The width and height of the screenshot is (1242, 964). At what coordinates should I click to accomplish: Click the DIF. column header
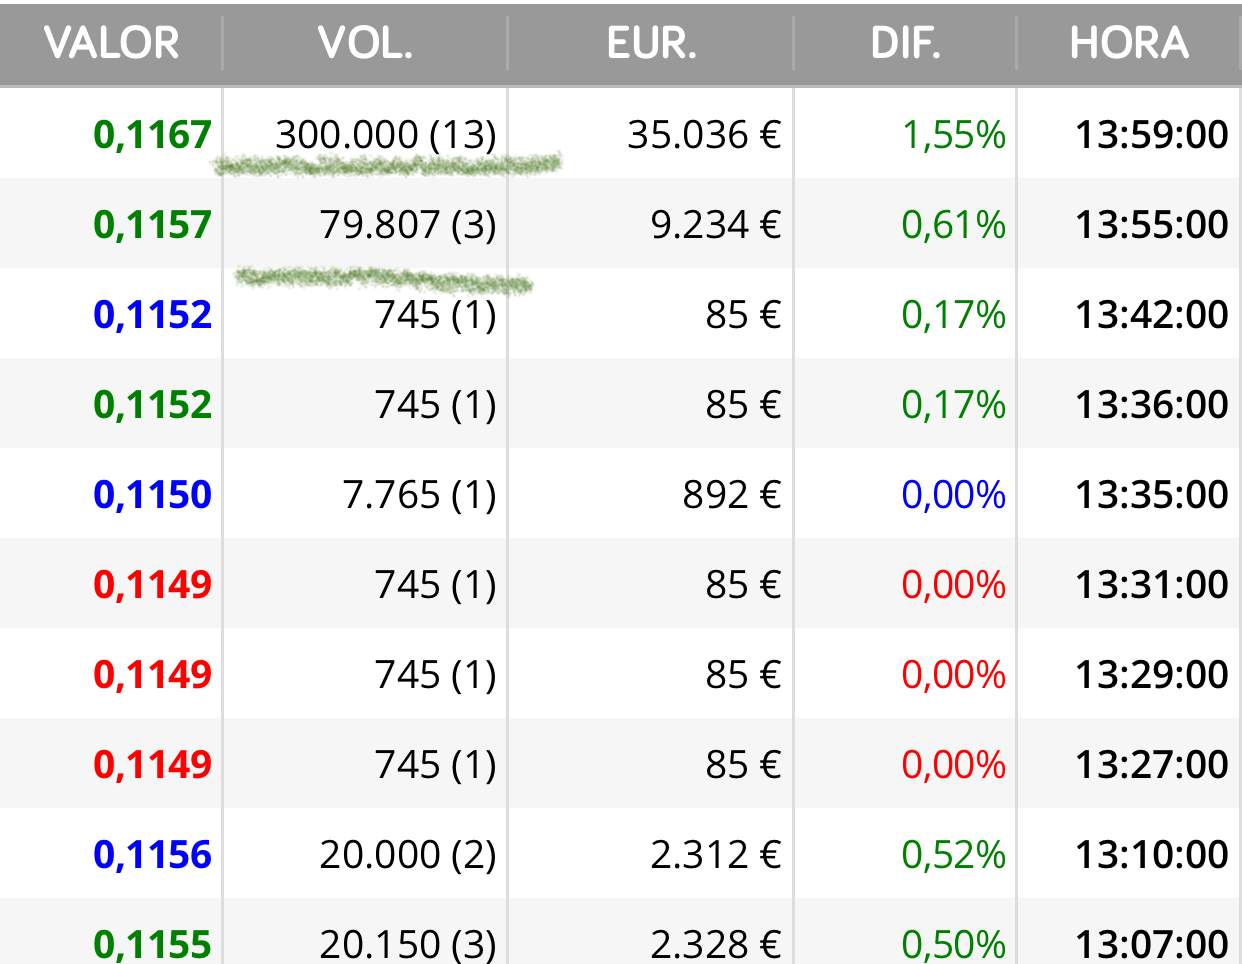pos(906,43)
